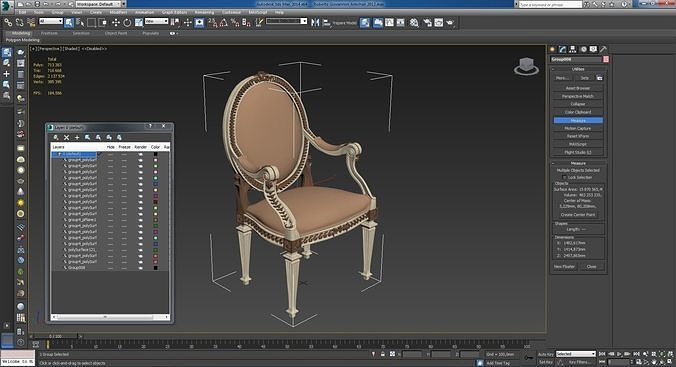Click the Edit Named Selection Sets icon
Screen dimensions: 676x367
click(259, 22)
